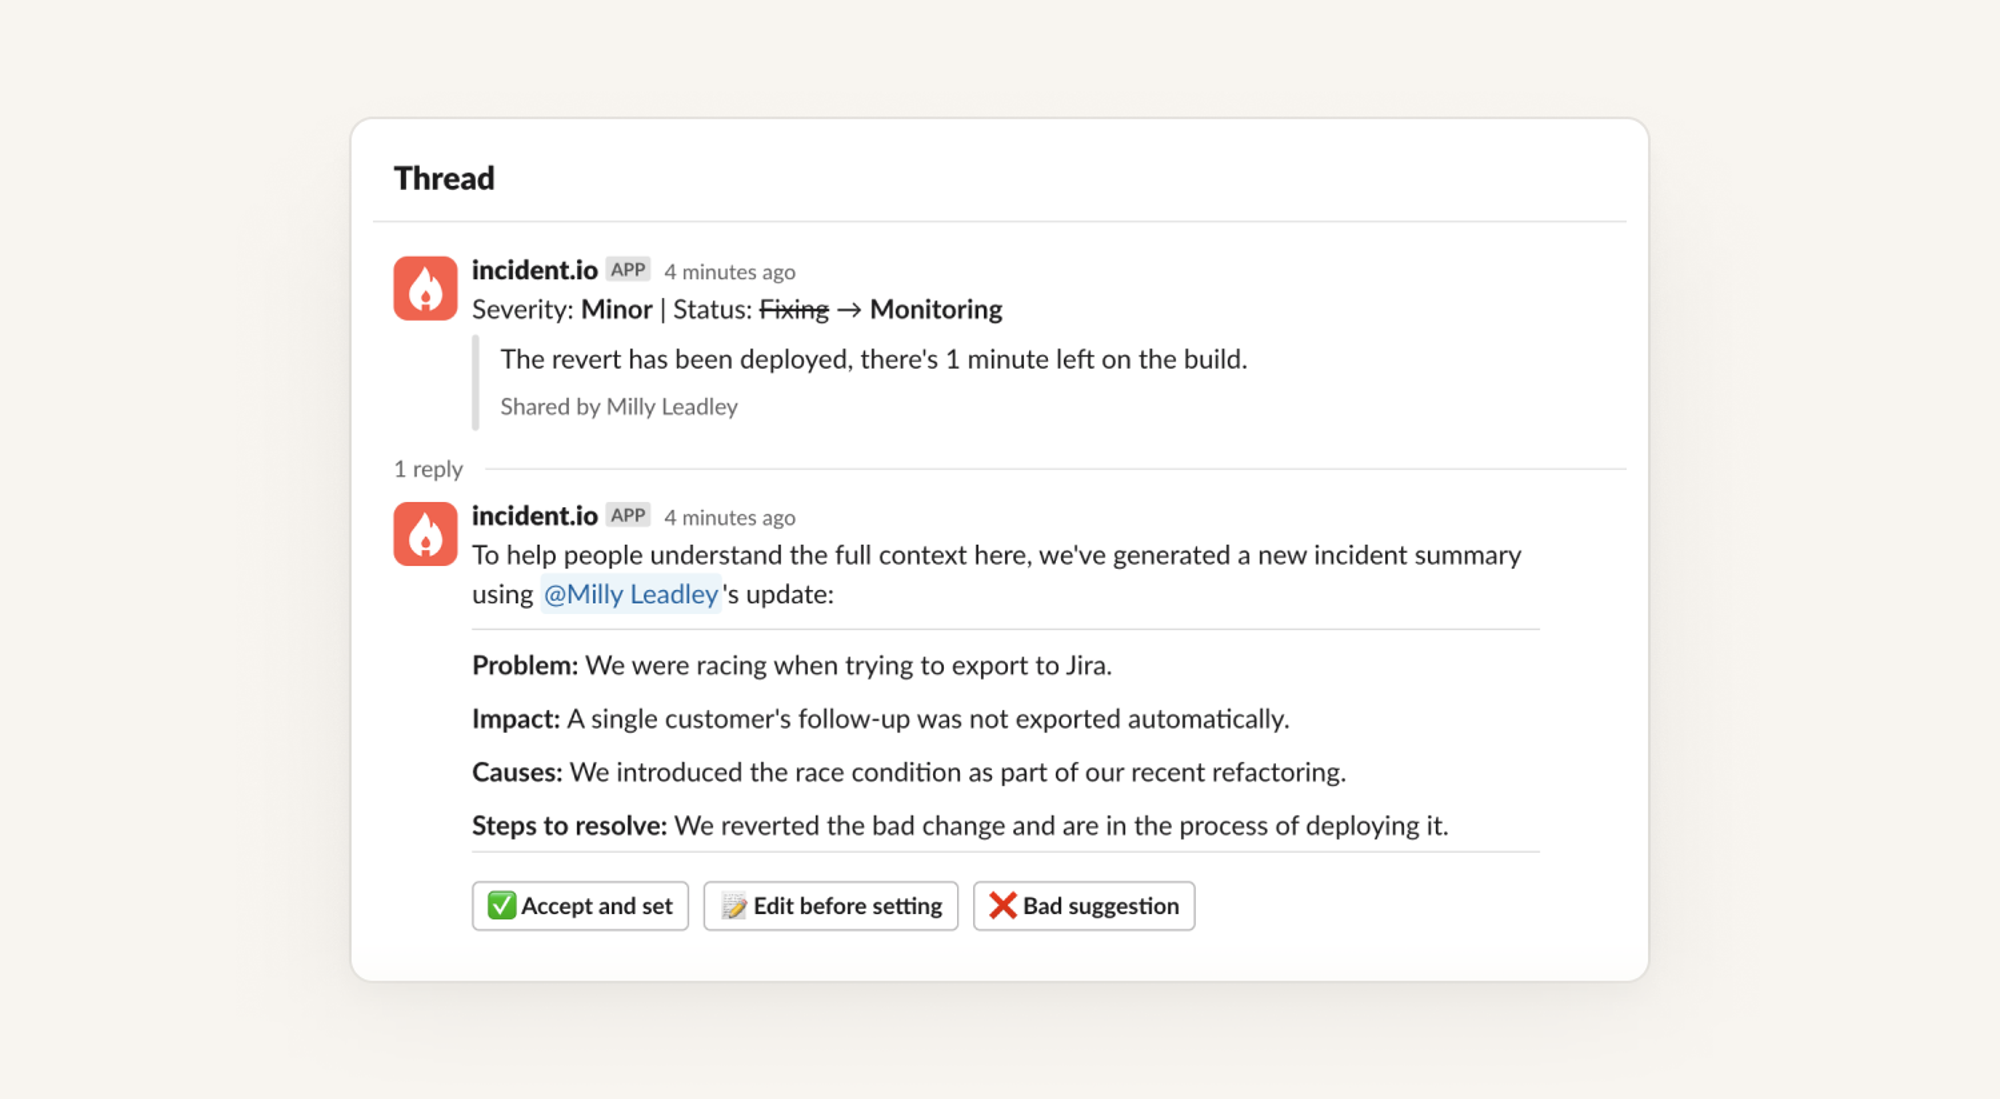Click 'Shared by Milly Leadley' text
The height and width of the screenshot is (1099, 2000).
click(x=619, y=407)
